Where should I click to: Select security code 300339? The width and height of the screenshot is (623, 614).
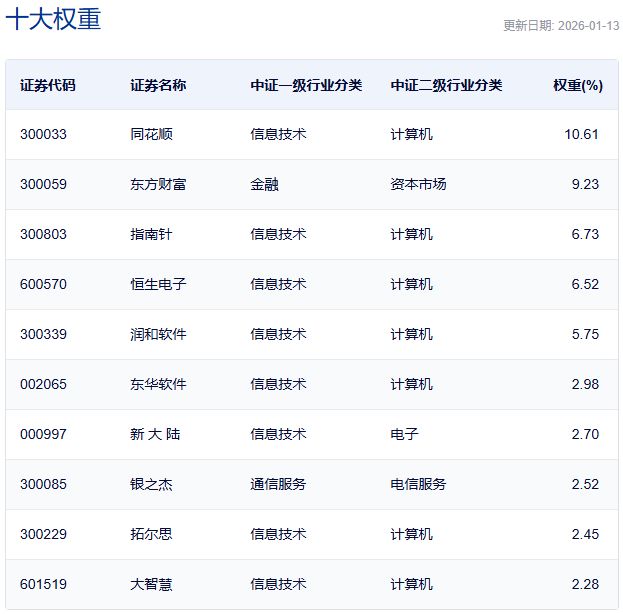point(43,334)
